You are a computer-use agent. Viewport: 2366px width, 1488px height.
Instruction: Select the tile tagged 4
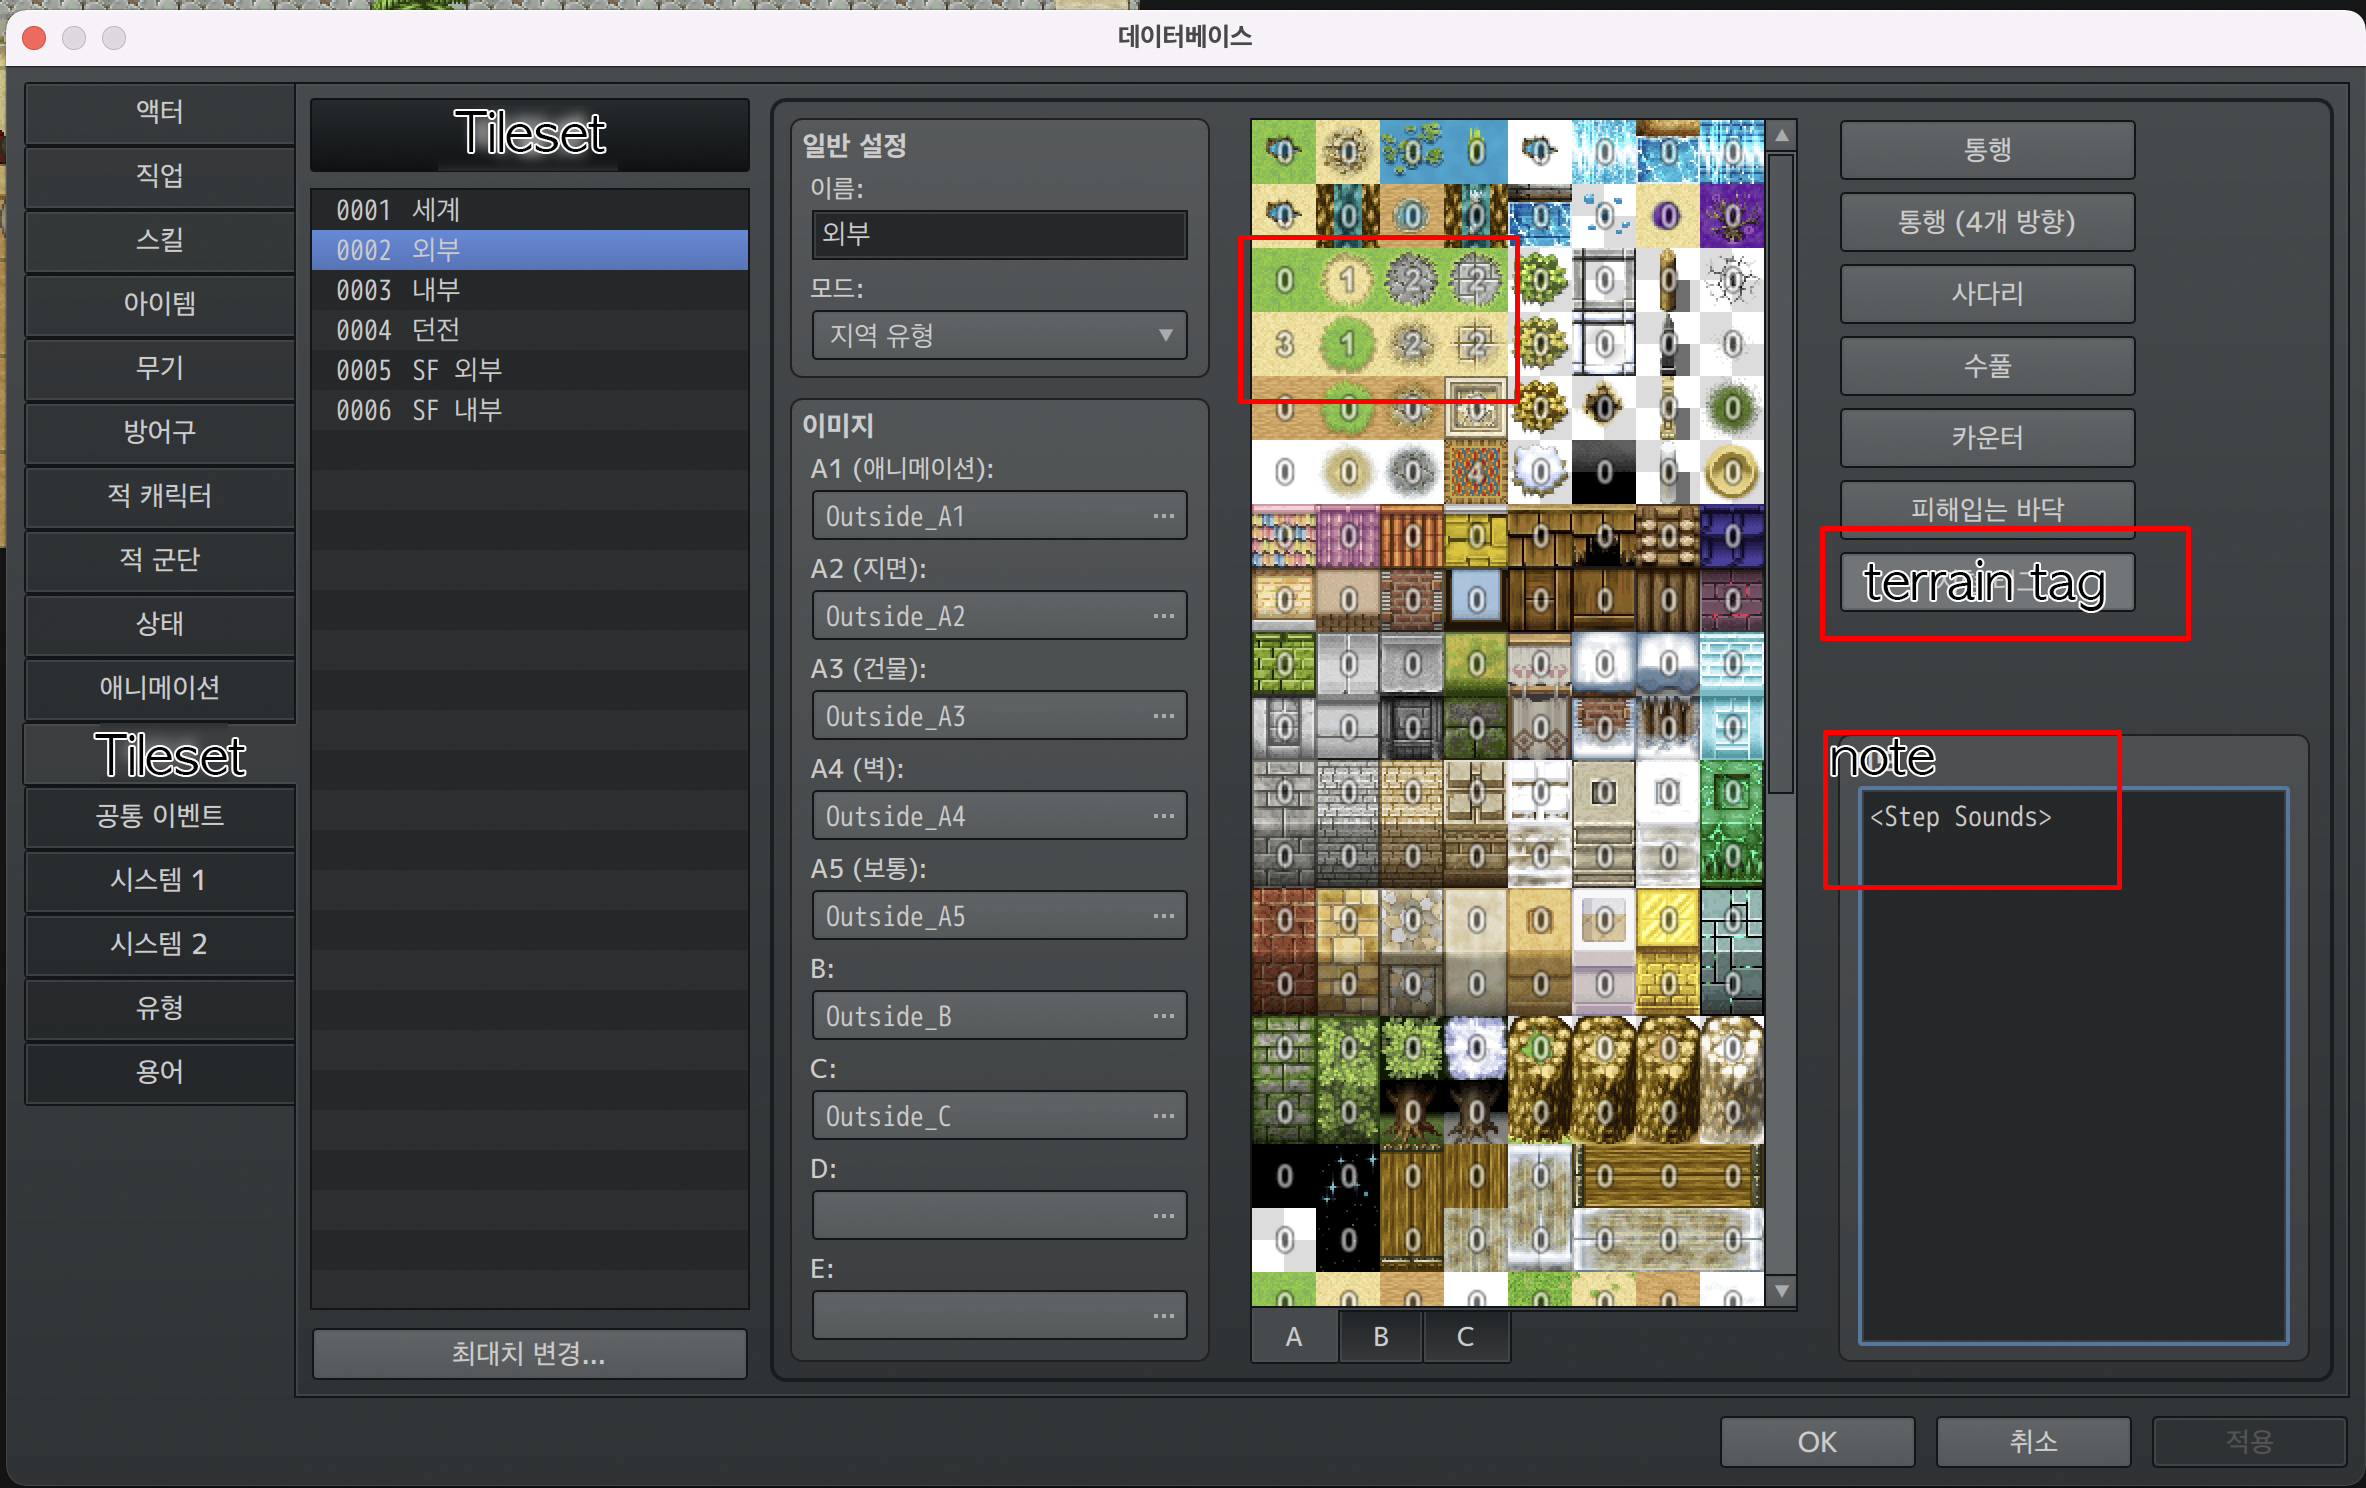pyautogui.click(x=1476, y=472)
